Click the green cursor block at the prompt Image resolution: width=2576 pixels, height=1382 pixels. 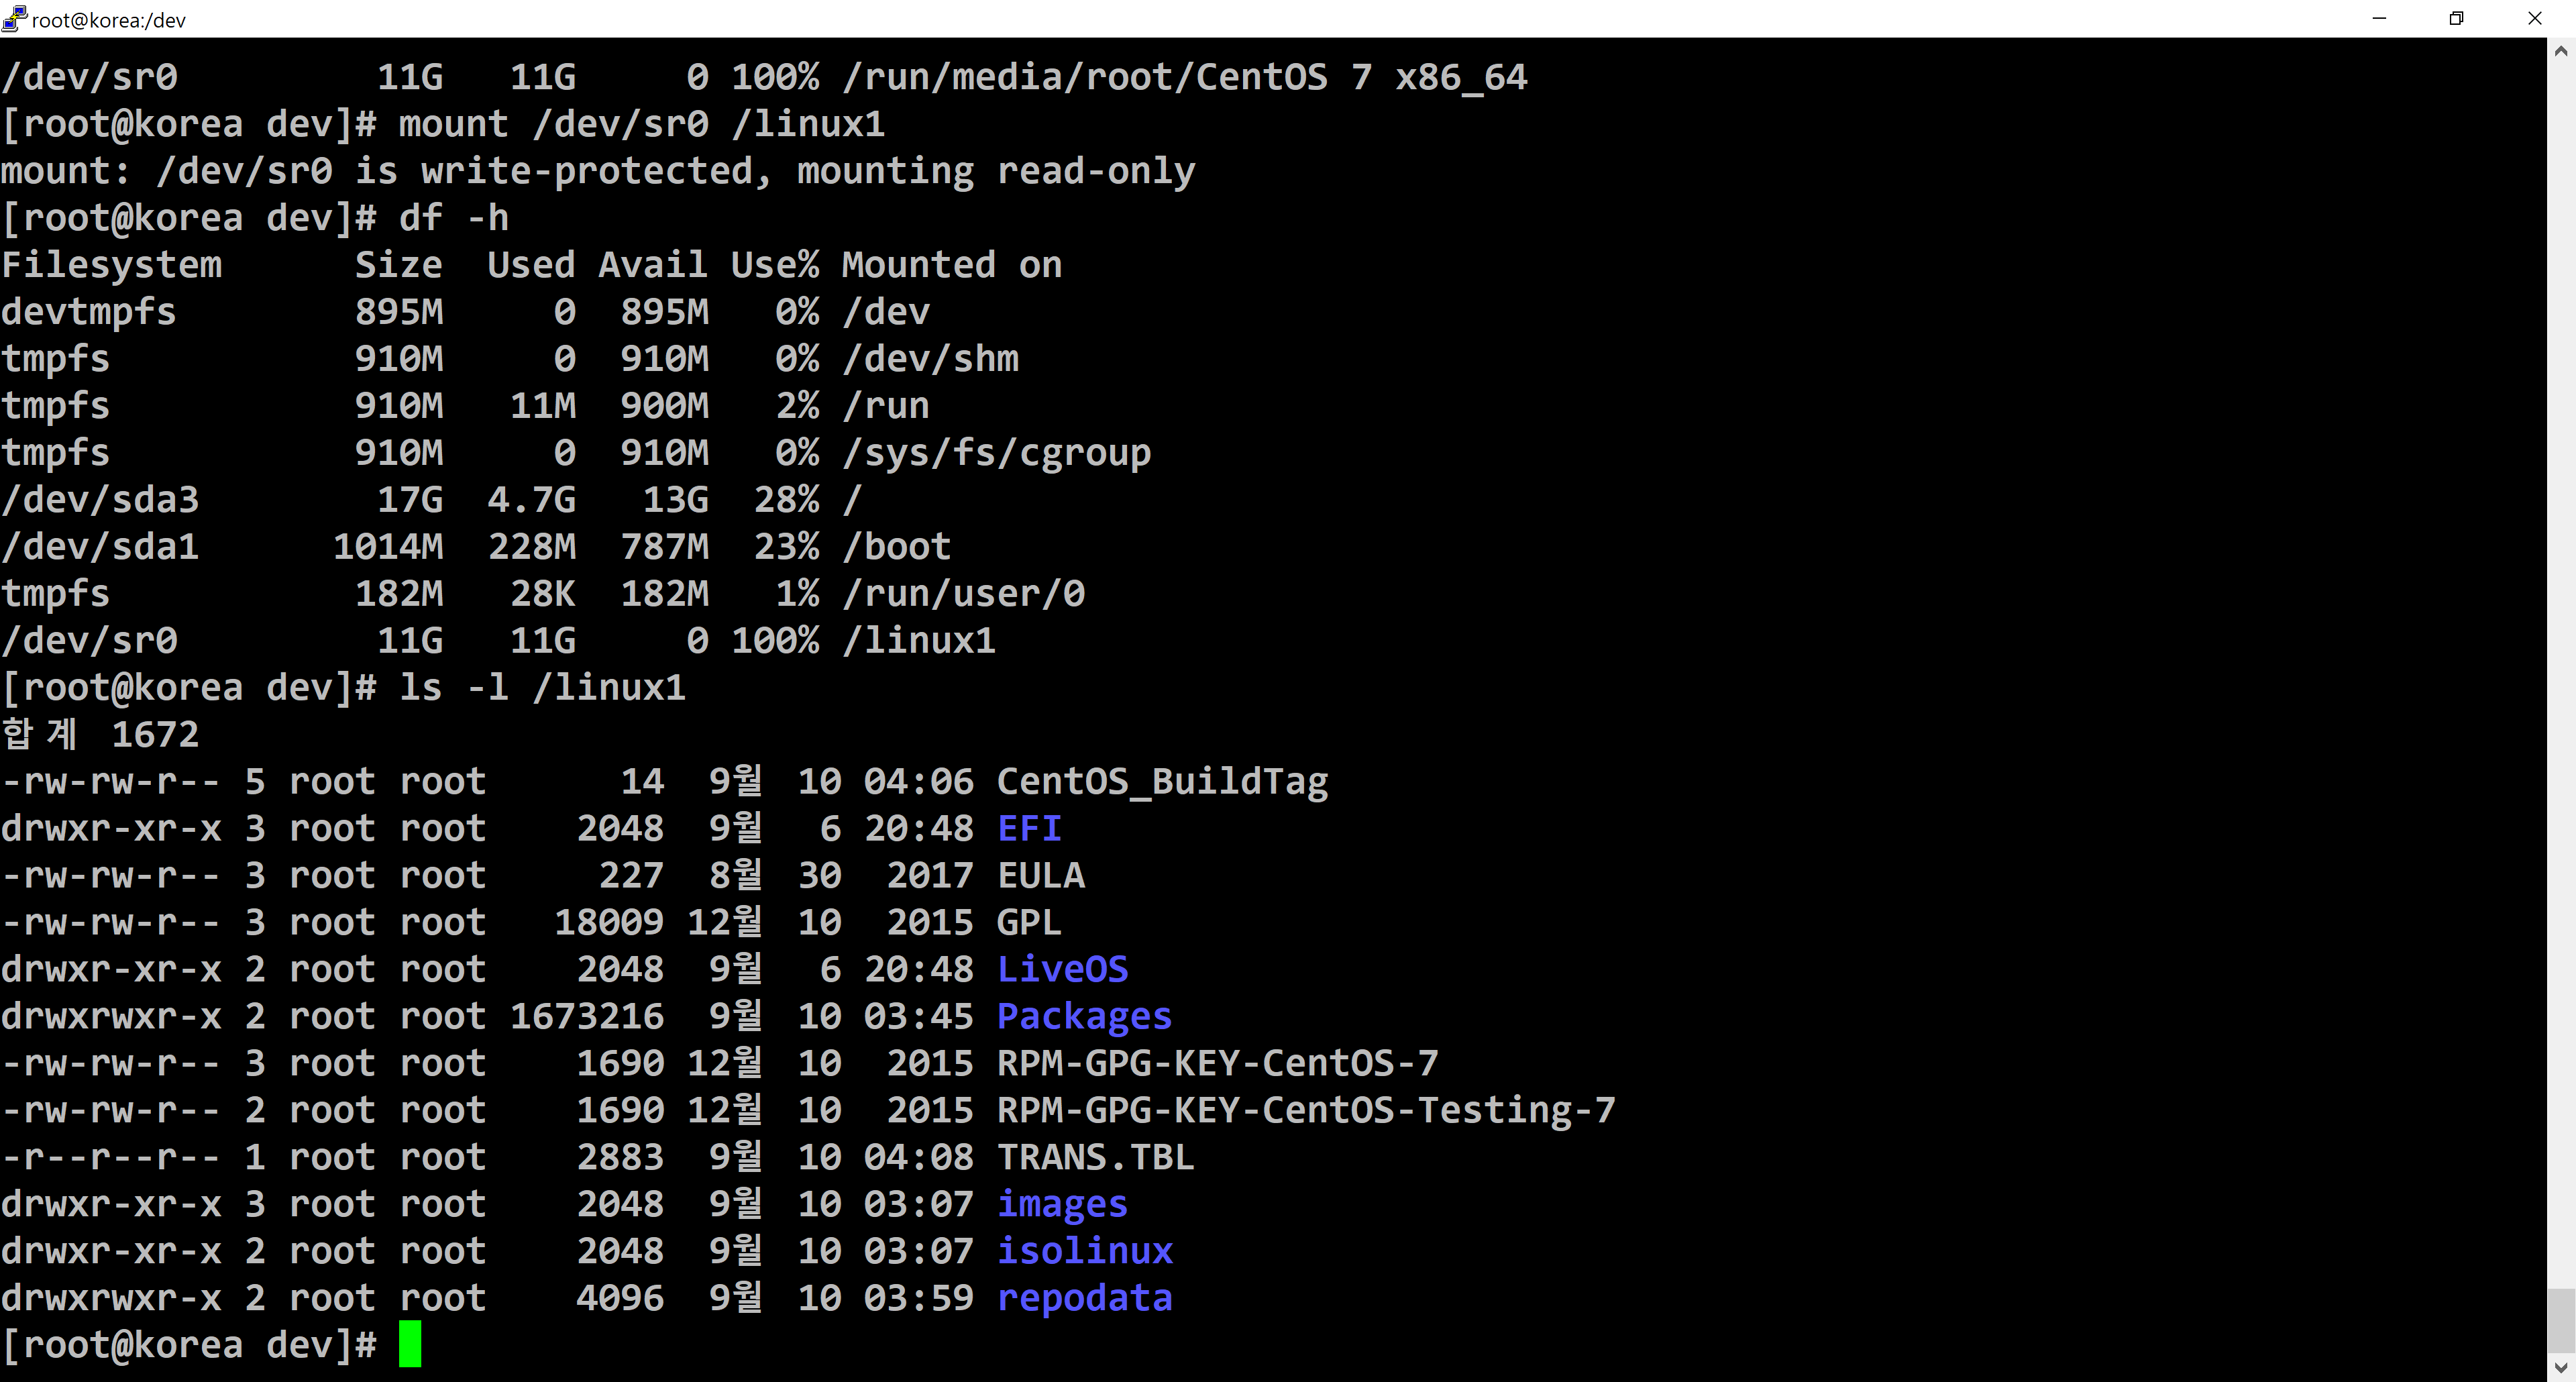click(x=410, y=1344)
